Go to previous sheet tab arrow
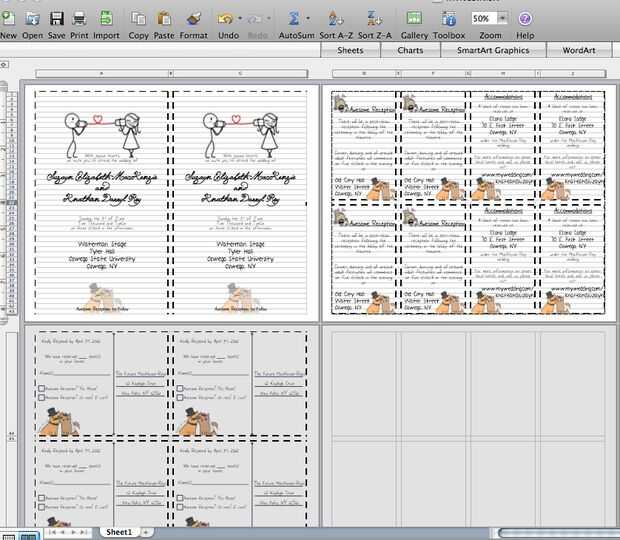This screenshot has width=620, height=540. [62, 532]
